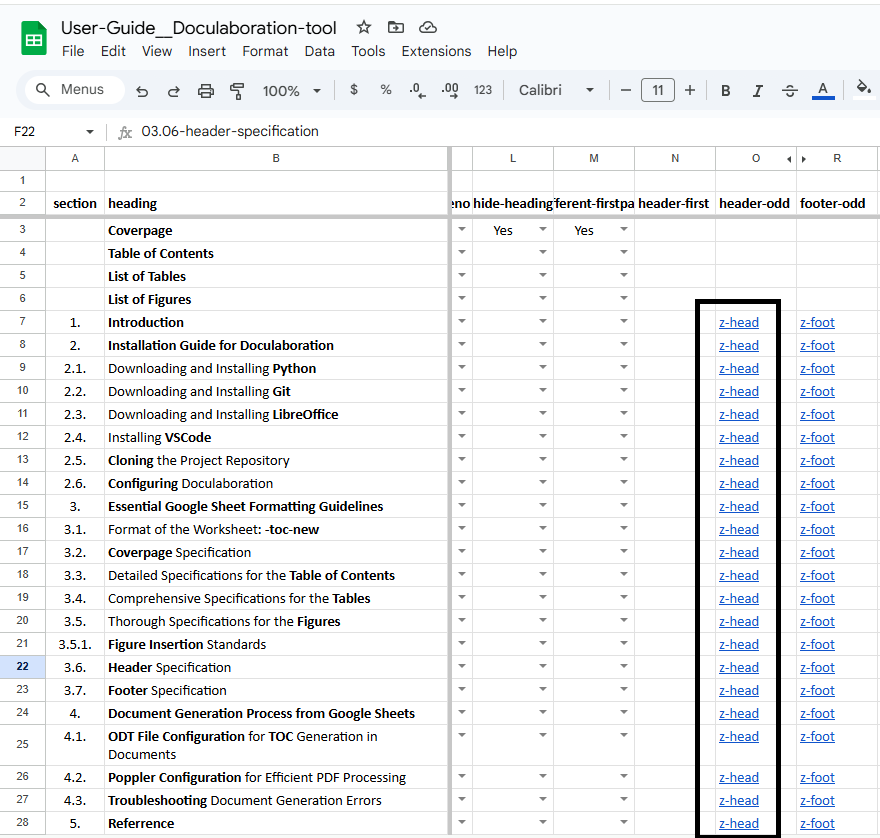The image size is (880, 838).
Task: Select cell with section number 3.5.1.
Action: point(75,644)
